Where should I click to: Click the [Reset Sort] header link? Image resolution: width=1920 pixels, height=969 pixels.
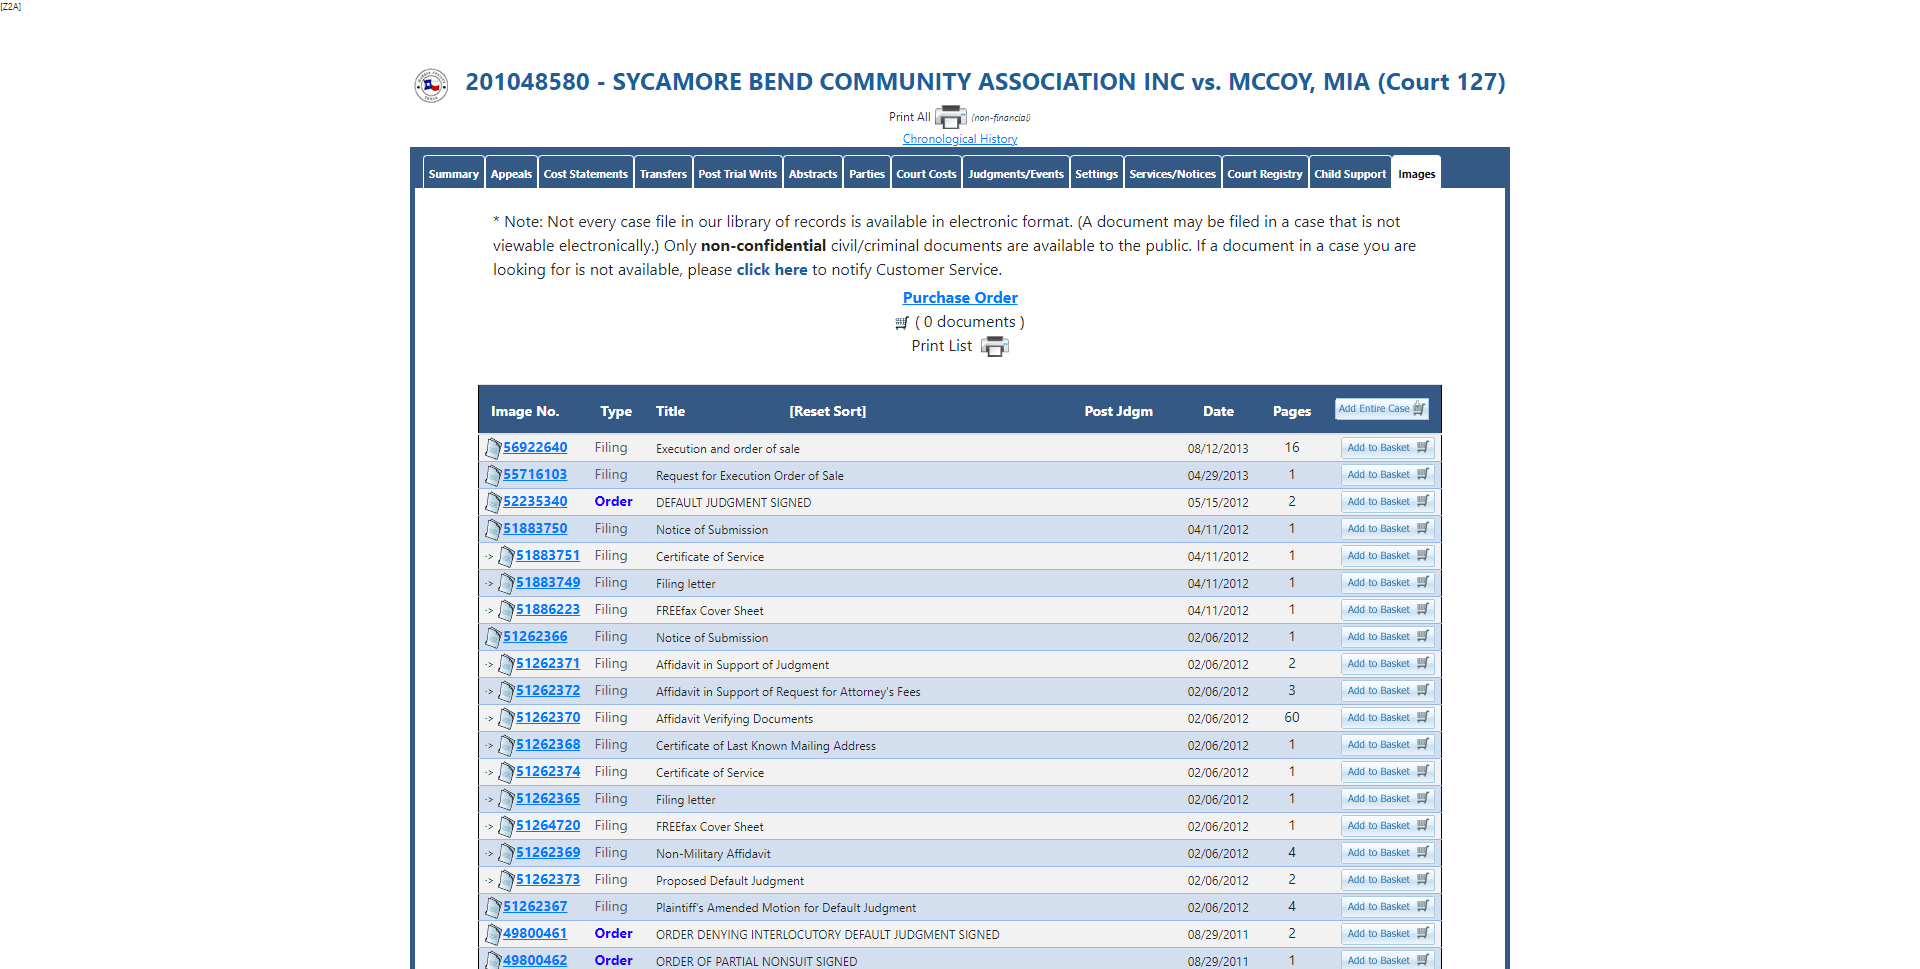coord(827,411)
